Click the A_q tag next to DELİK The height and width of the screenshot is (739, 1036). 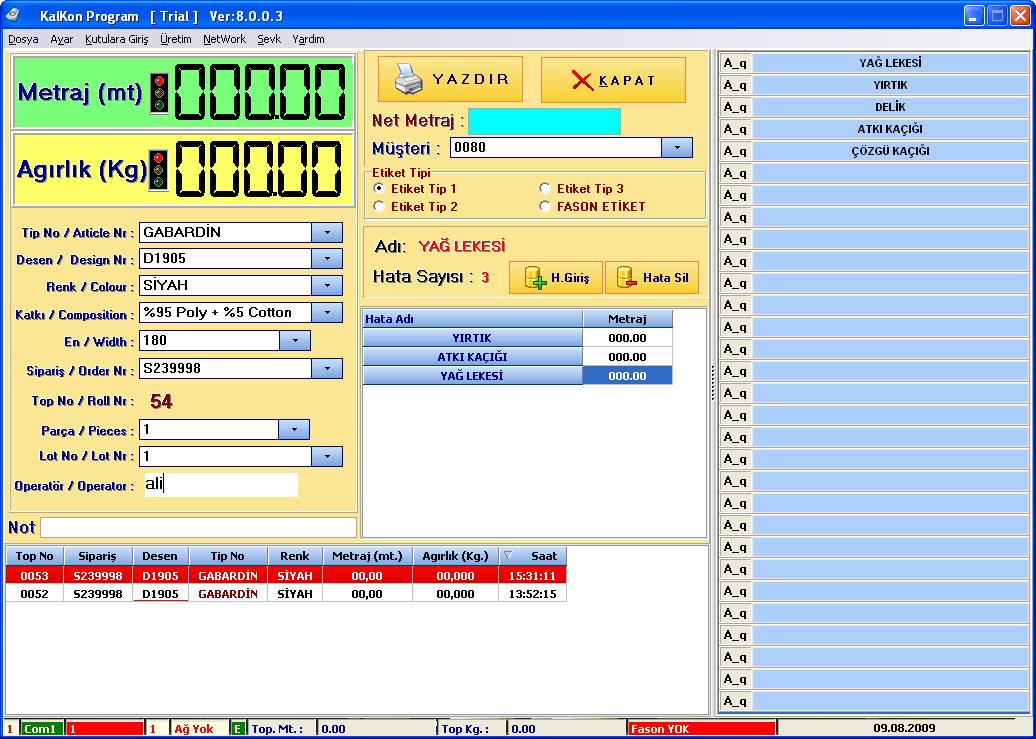(x=735, y=107)
